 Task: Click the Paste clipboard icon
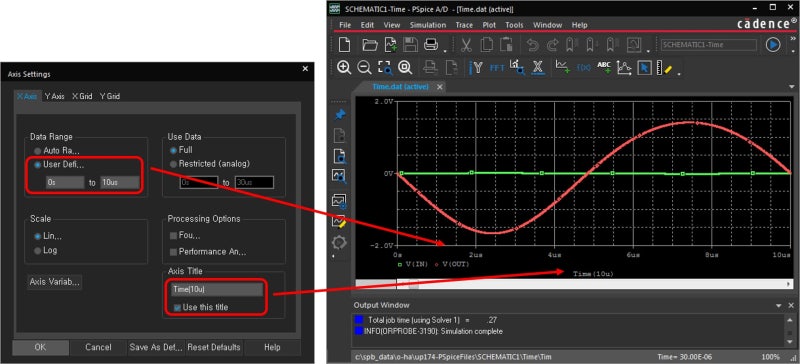[506, 45]
